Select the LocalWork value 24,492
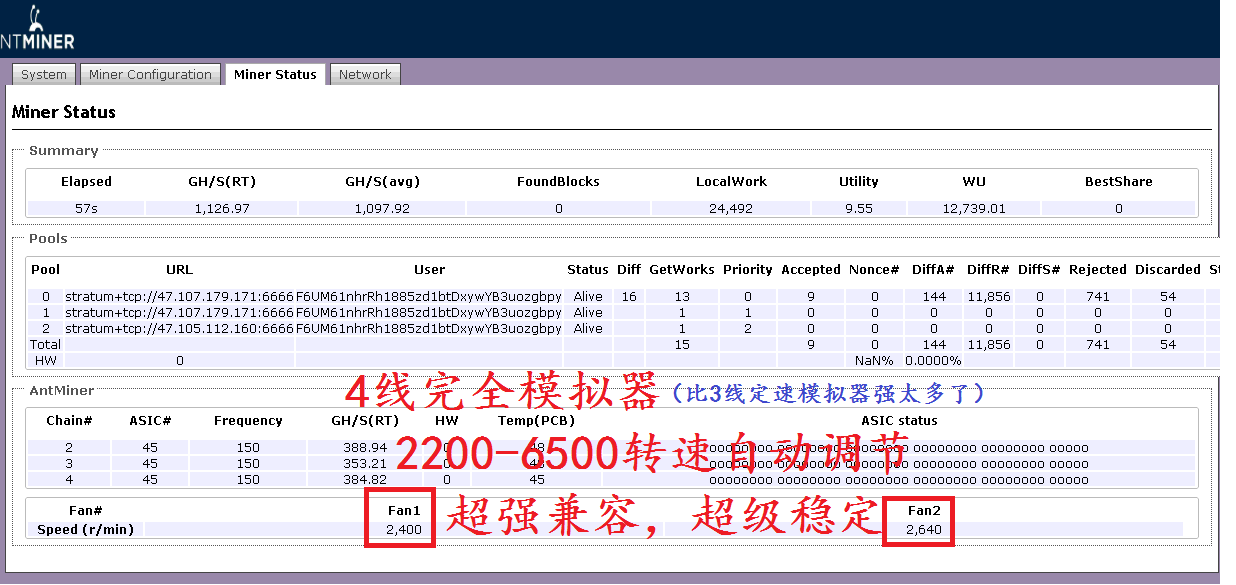Viewport: 1236px width, 585px height. tap(731, 209)
